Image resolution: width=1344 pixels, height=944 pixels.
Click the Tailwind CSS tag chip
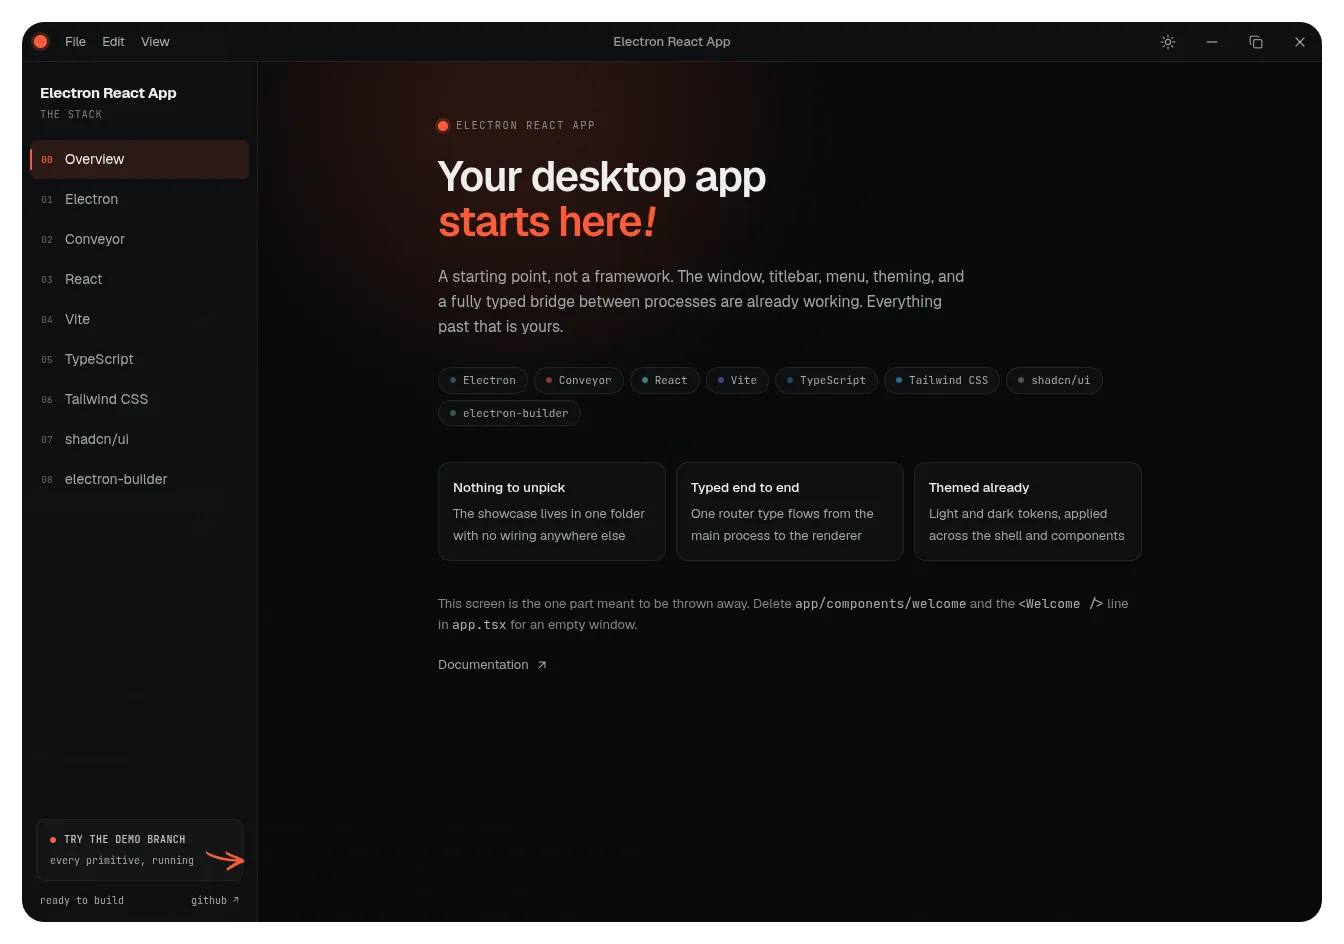942,380
